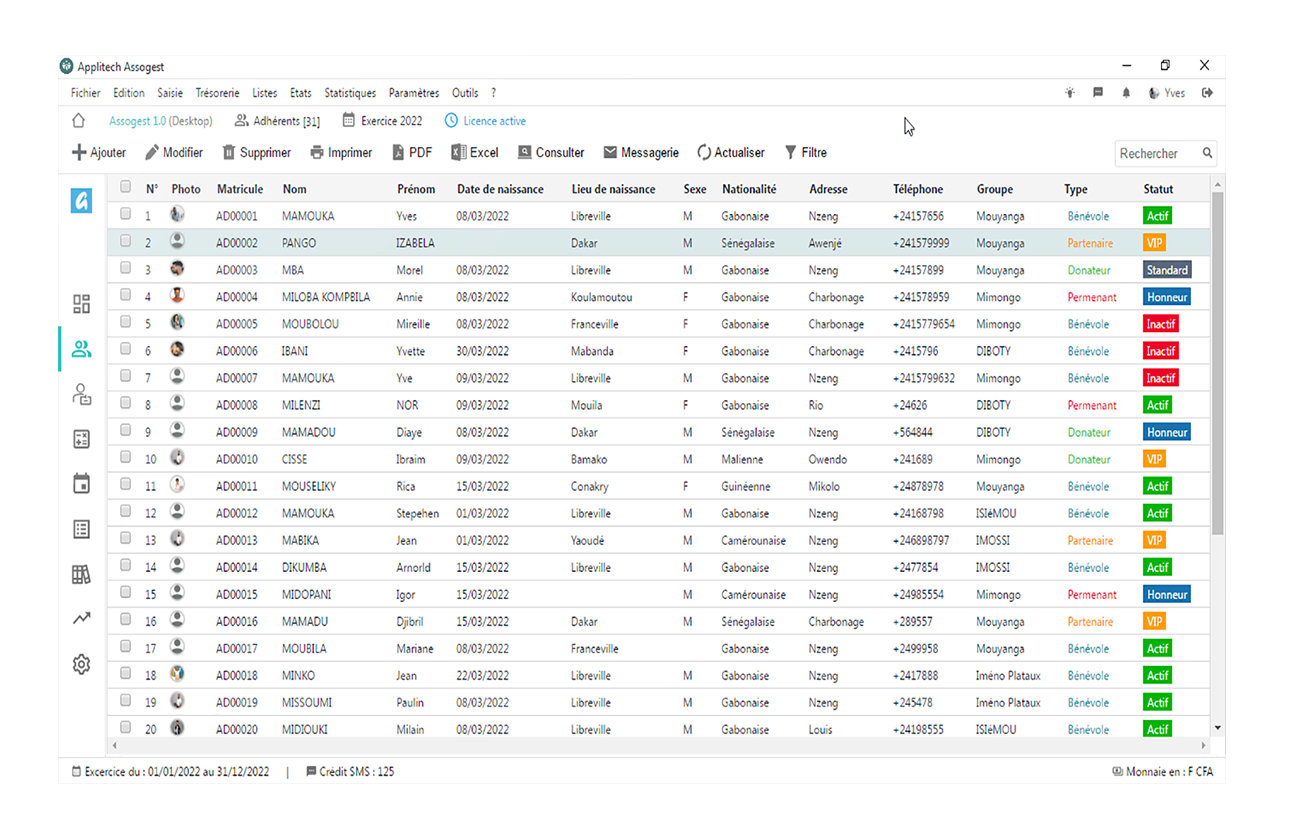1289x833 pixels.
Task: Select the Conakry birthplace cell
Action: 590,487
